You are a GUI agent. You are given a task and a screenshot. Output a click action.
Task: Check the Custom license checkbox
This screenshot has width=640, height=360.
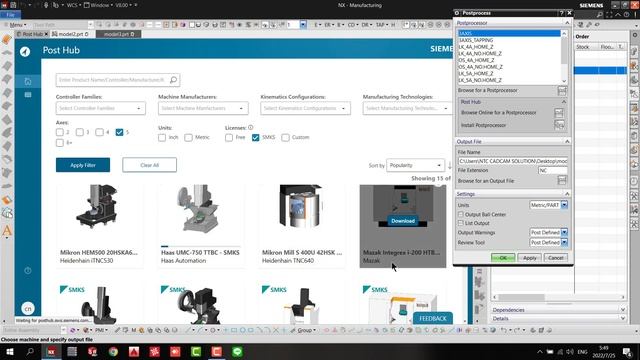[x=285, y=138]
